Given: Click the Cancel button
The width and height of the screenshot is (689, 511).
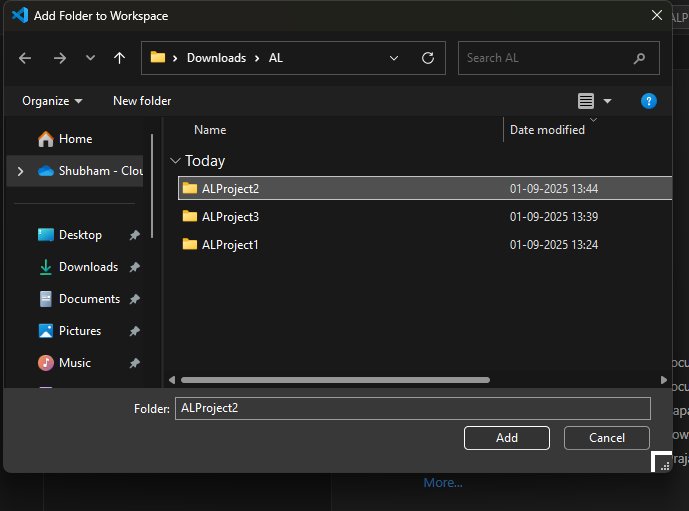Looking at the screenshot, I should [x=607, y=438].
